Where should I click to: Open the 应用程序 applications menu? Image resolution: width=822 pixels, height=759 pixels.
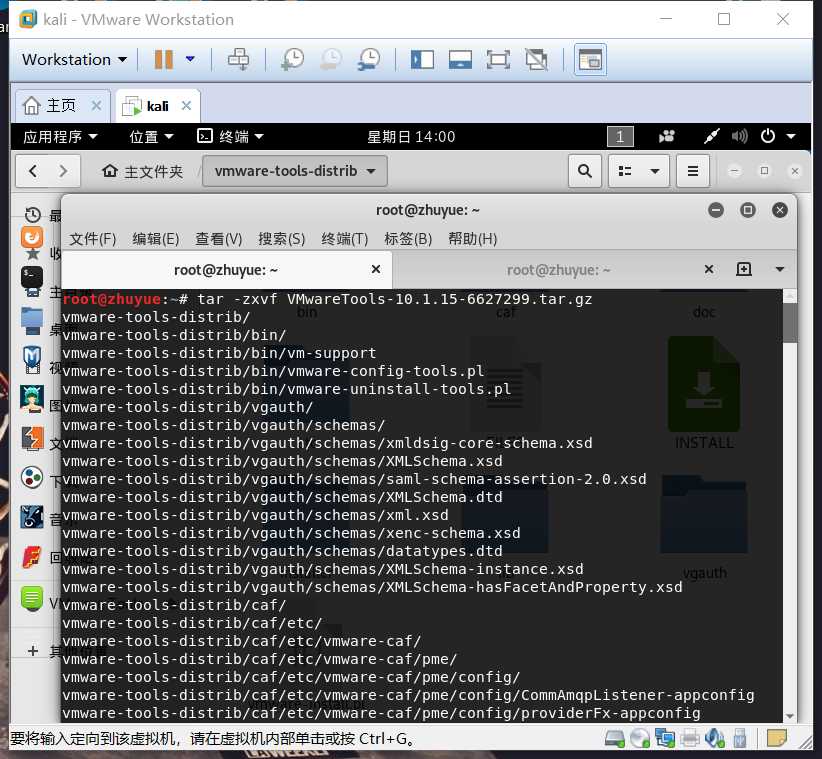(60, 137)
